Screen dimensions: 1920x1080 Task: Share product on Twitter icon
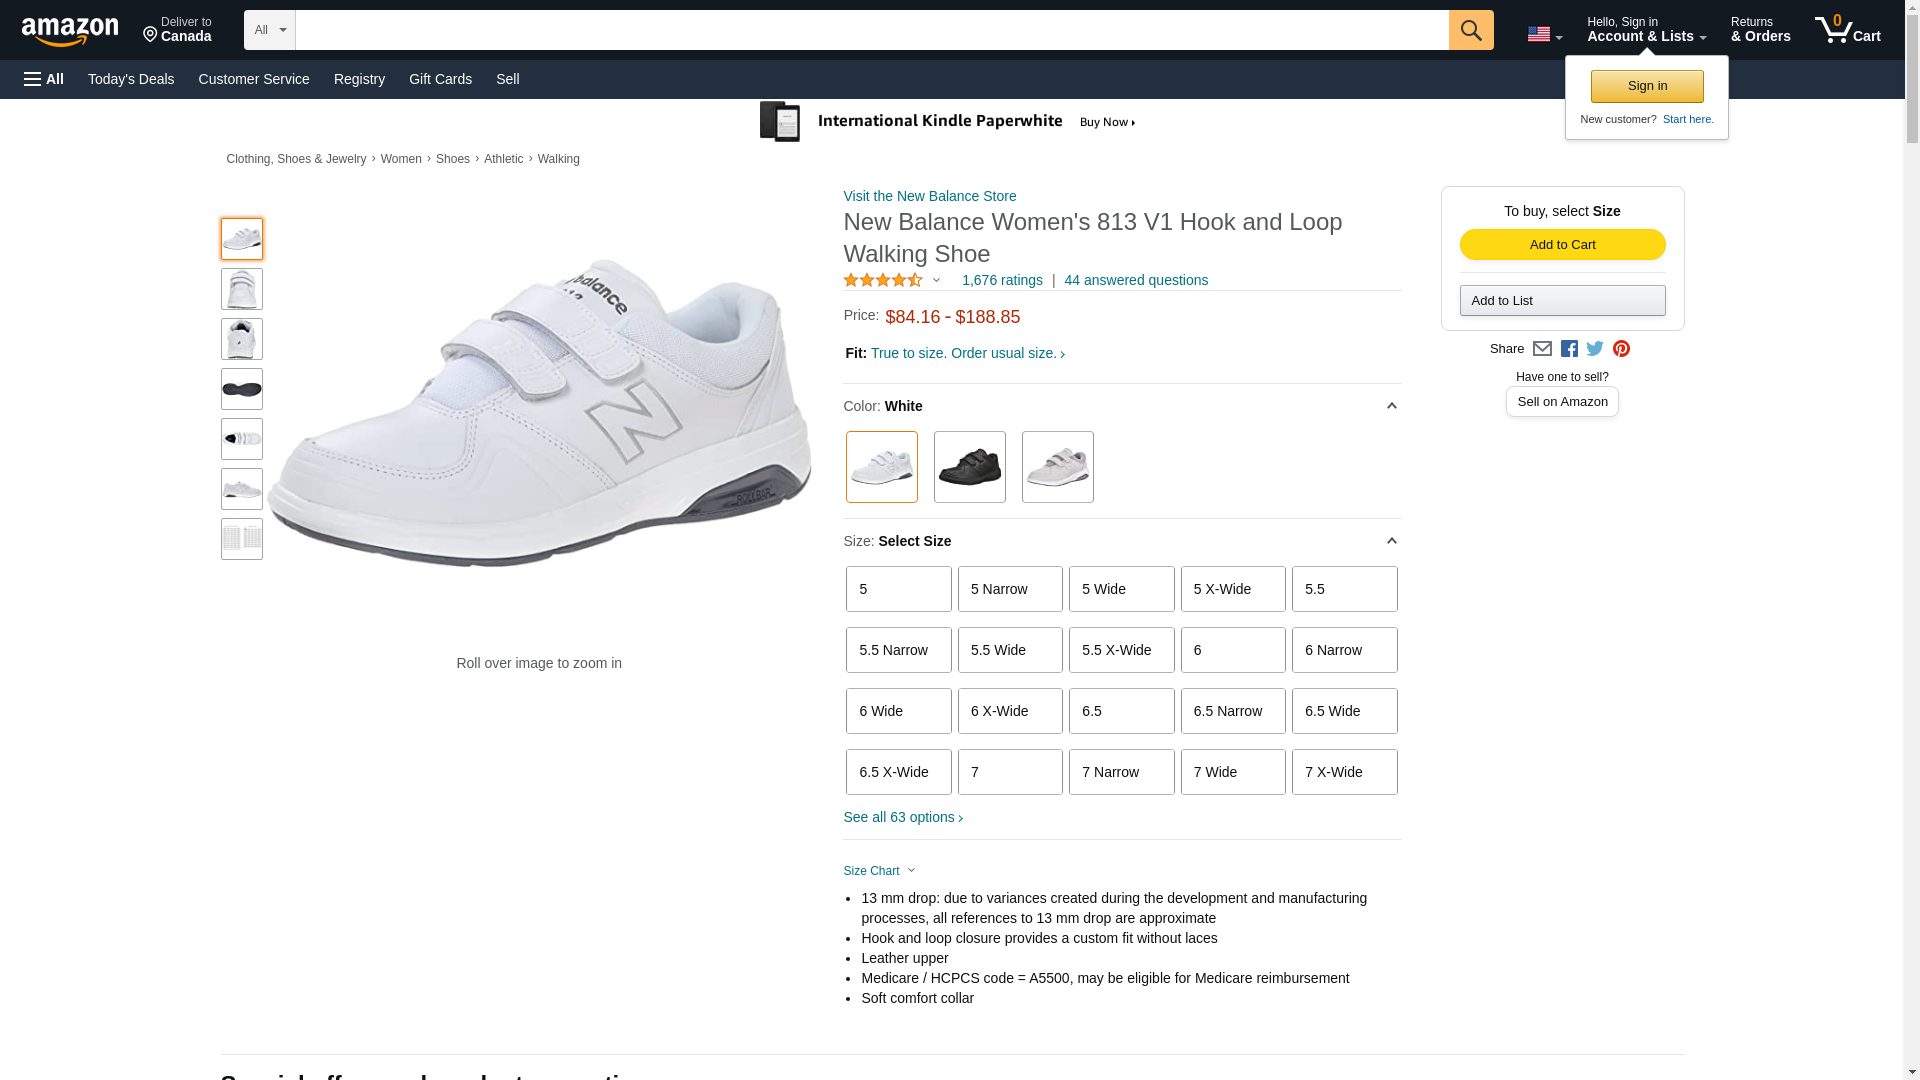click(x=1595, y=349)
